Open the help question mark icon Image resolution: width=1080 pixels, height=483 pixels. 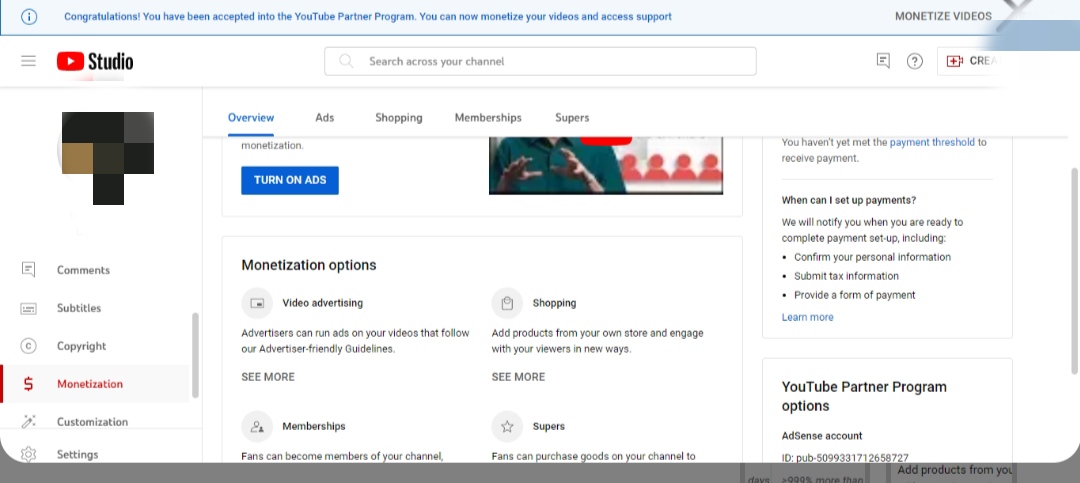click(x=915, y=61)
